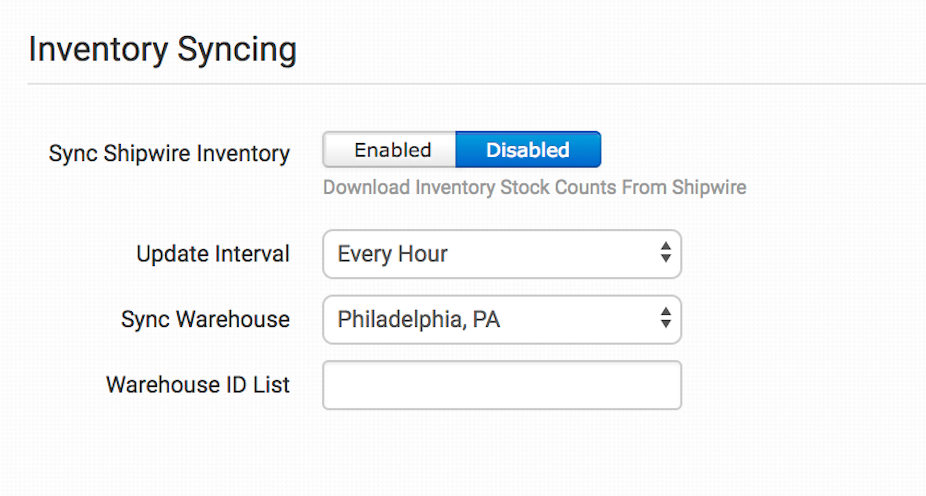Viewport: 926px width, 496px height.
Task: Click the Update Interval up-down arrows icon
Action: coord(665,254)
